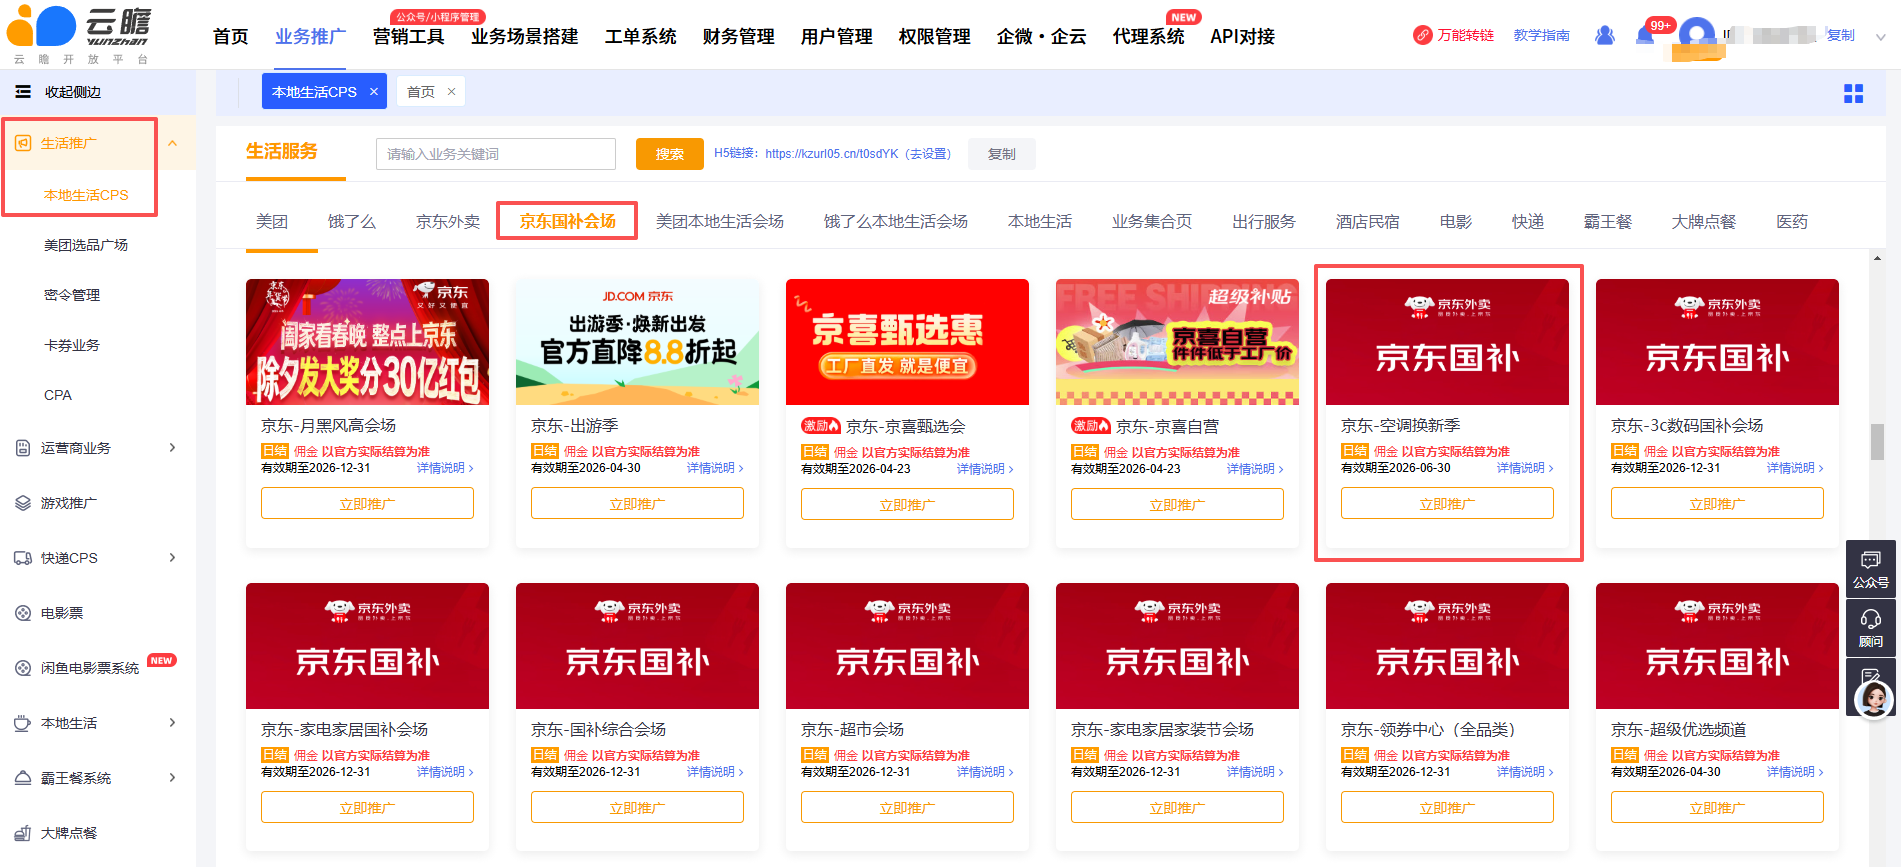Image resolution: width=1901 pixels, height=867 pixels.
Task: Open the 公众号 floating widget icon
Action: [1870, 568]
